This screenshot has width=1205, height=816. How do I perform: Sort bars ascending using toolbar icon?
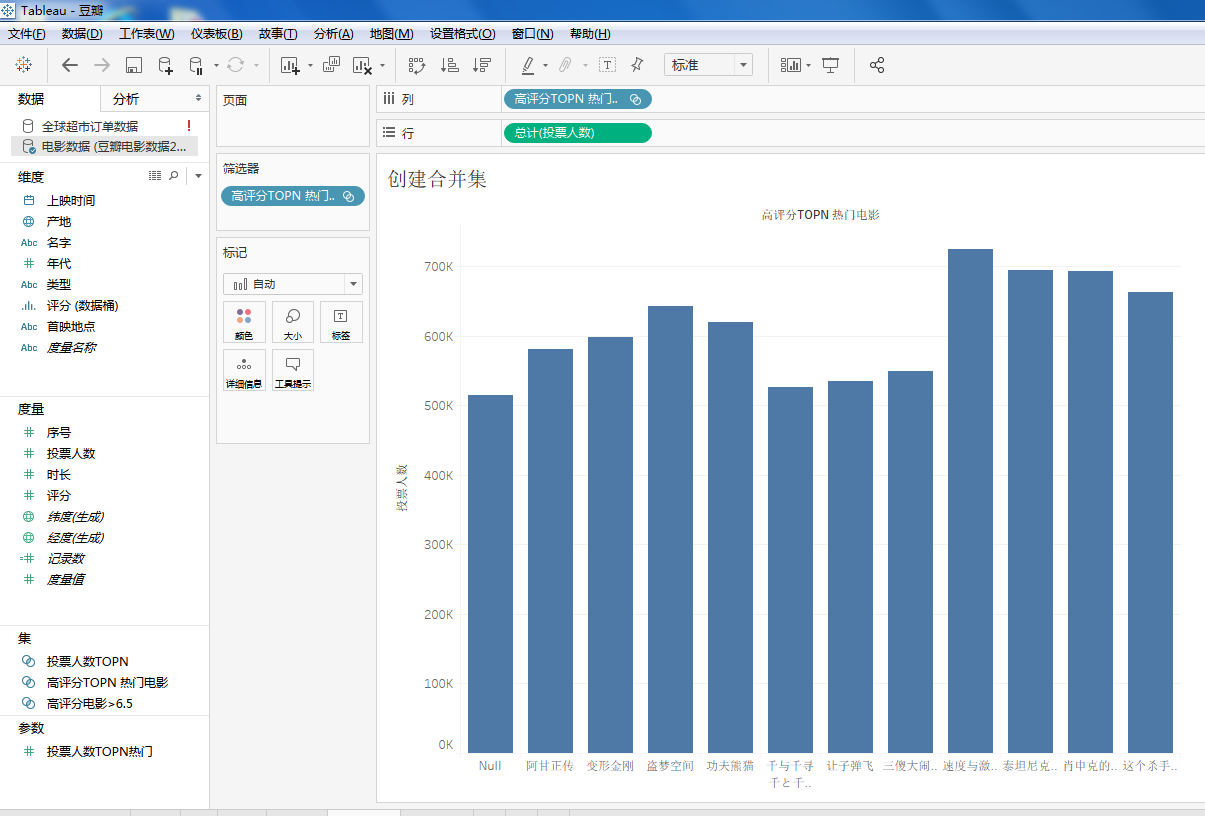450,65
